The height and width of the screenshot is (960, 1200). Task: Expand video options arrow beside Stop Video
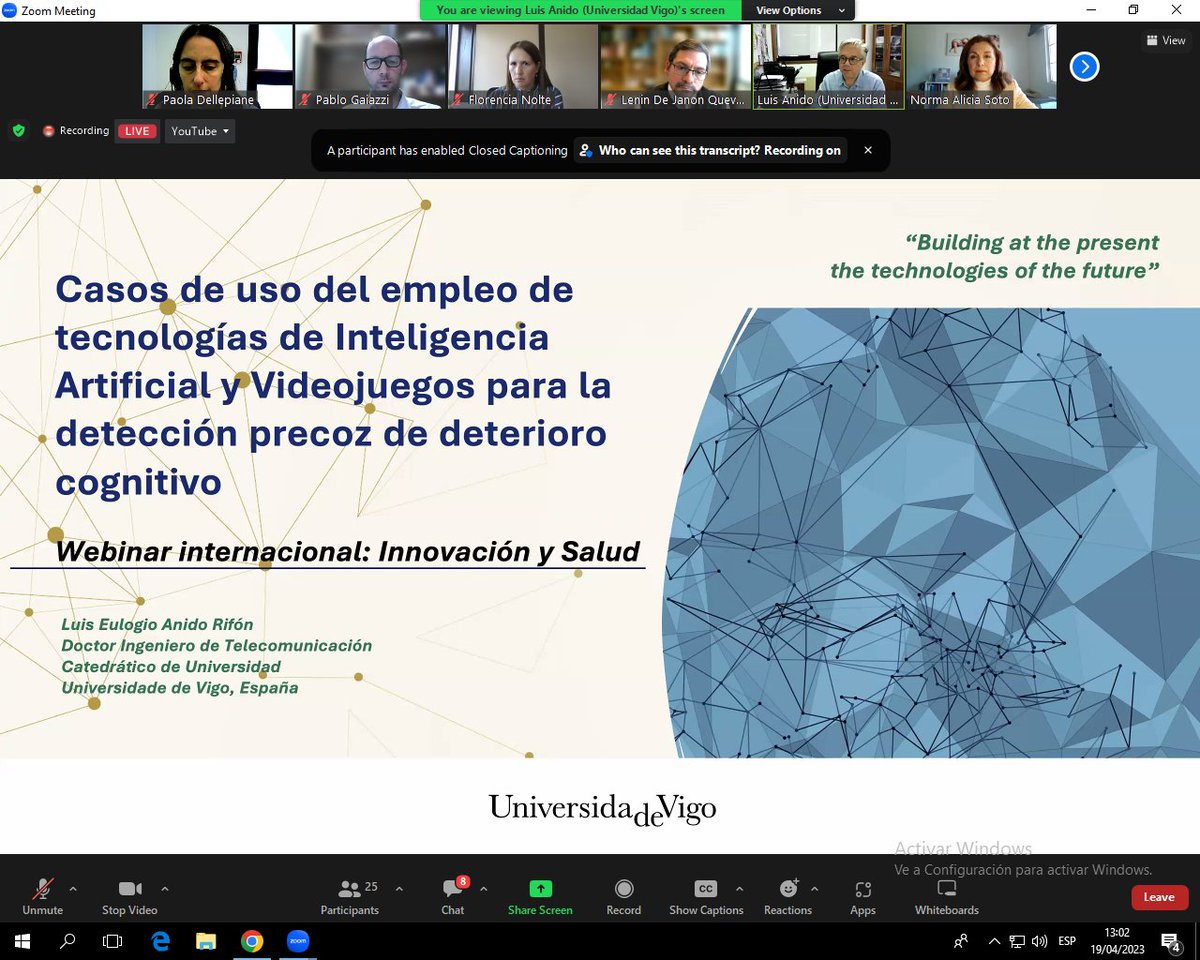coord(165,888)
